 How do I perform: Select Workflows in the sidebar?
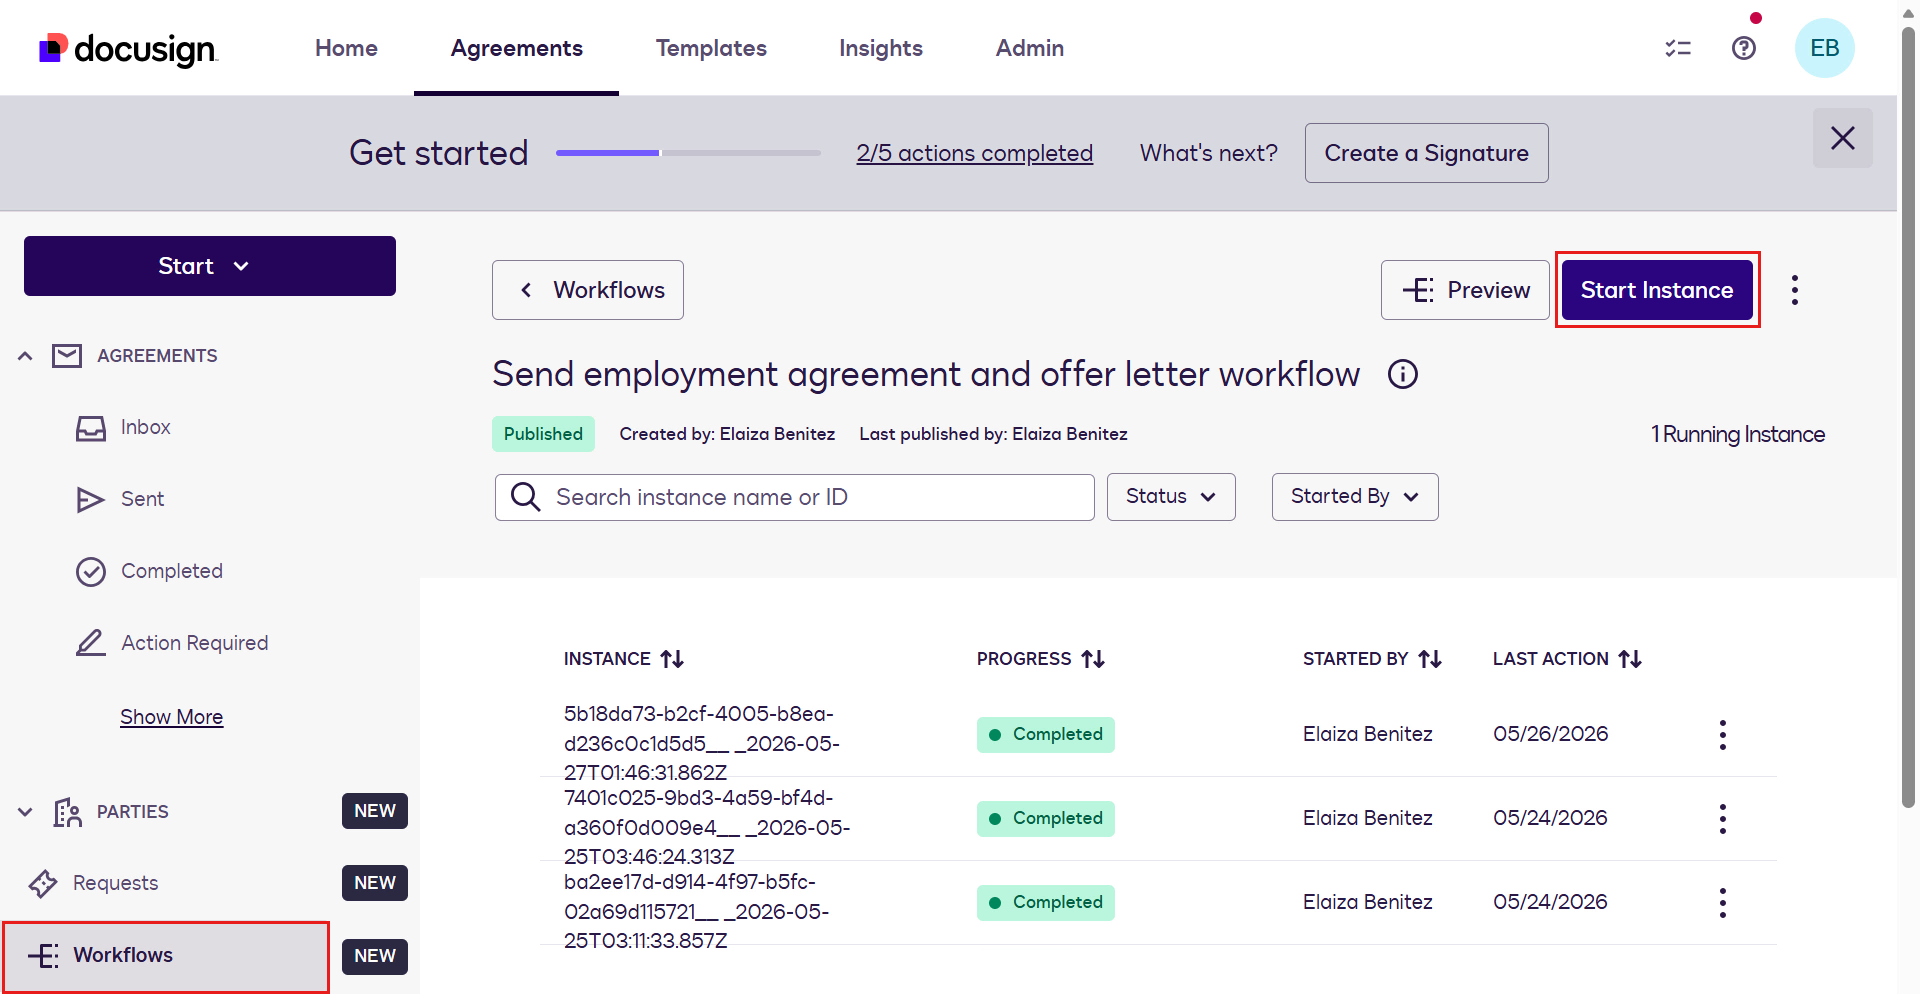coord(166,956)
